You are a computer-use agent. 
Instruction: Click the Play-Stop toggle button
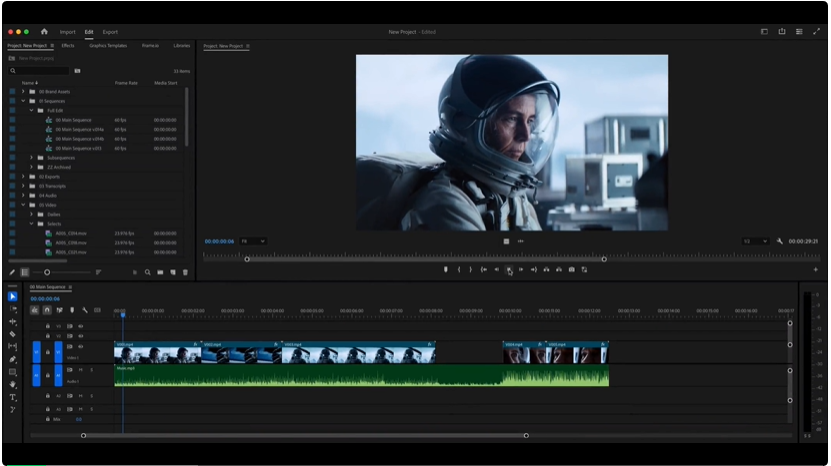pyautogui.click(x=509, y=269)
